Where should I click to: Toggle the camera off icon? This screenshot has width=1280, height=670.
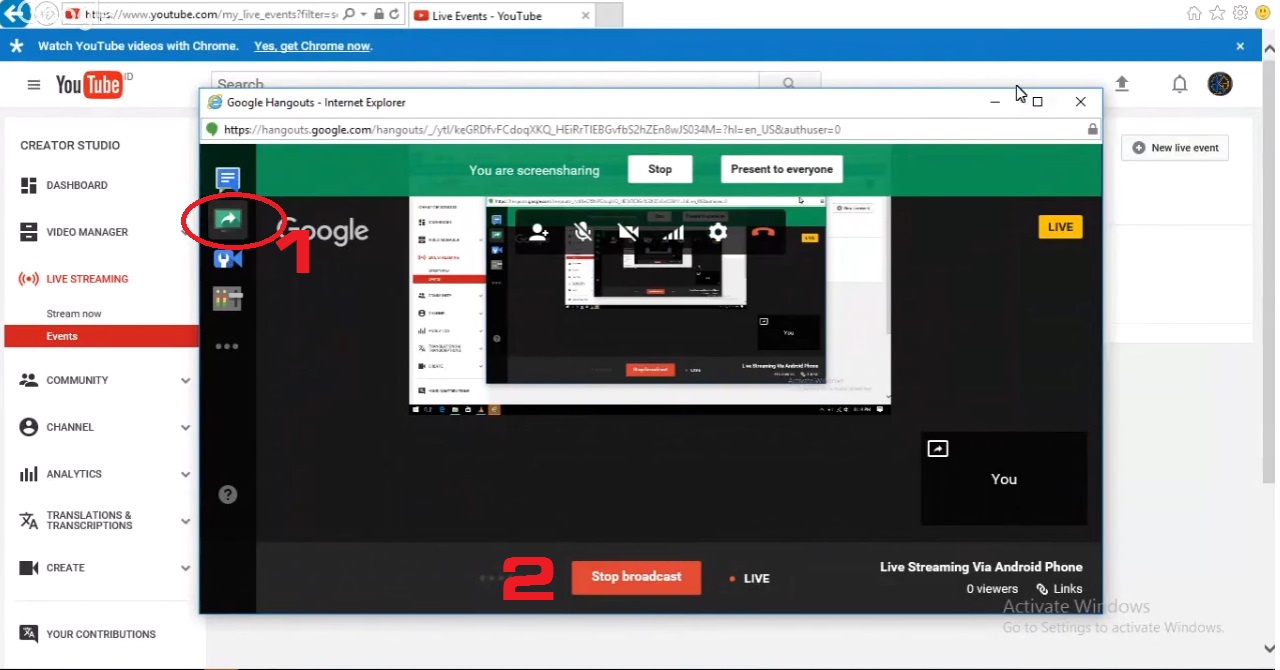coord(628,232)
